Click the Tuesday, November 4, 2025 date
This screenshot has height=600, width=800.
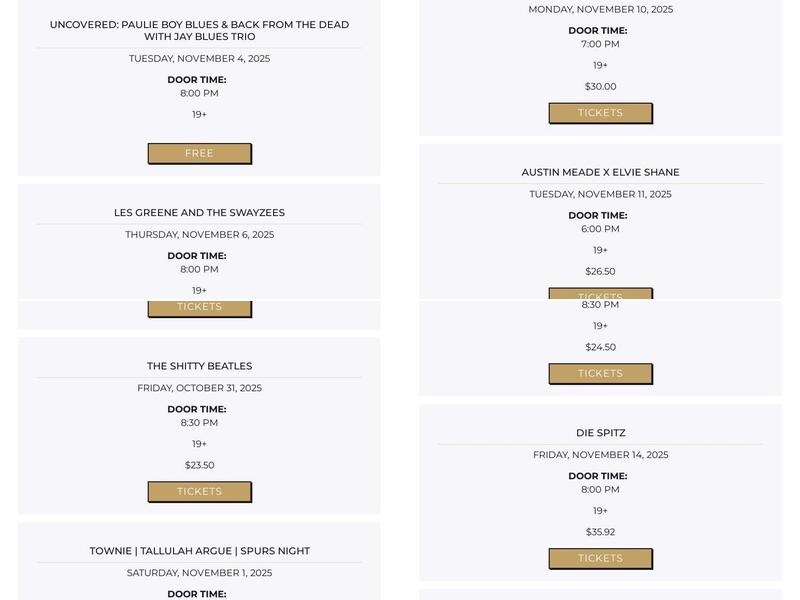(199, 58)
